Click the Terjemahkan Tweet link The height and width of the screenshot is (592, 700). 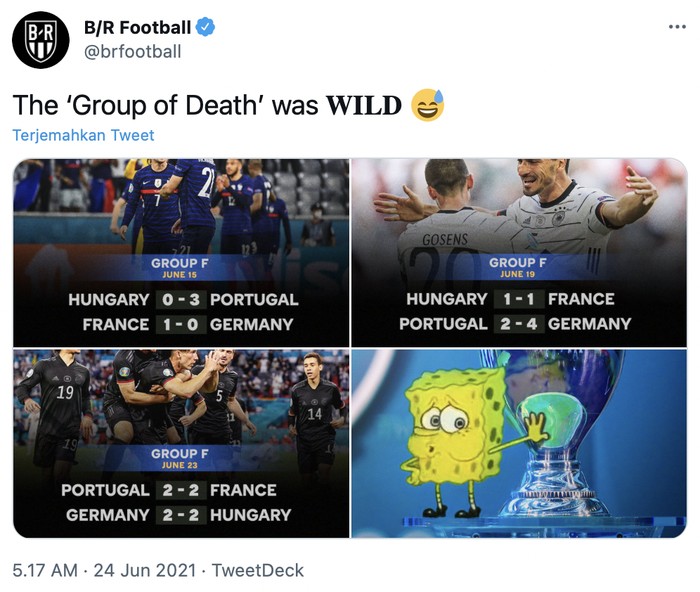(x=83, y=135)
